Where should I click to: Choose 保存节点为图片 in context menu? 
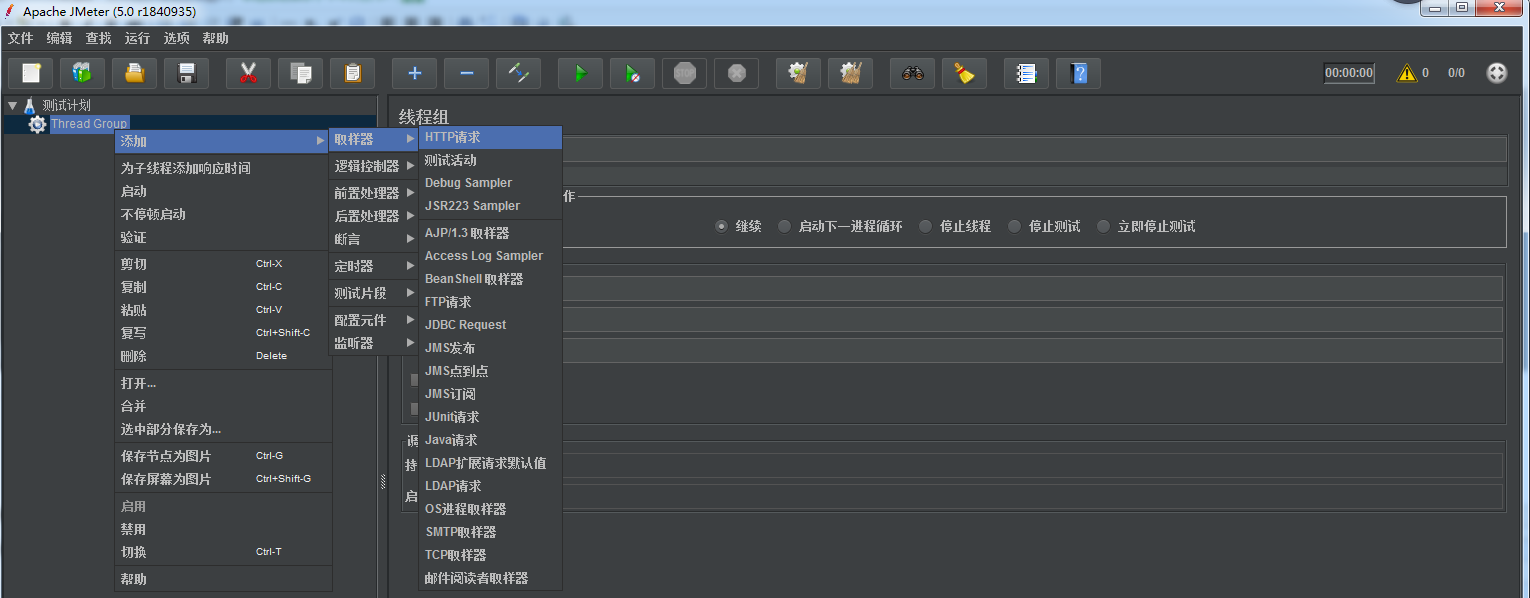point(223,456)
